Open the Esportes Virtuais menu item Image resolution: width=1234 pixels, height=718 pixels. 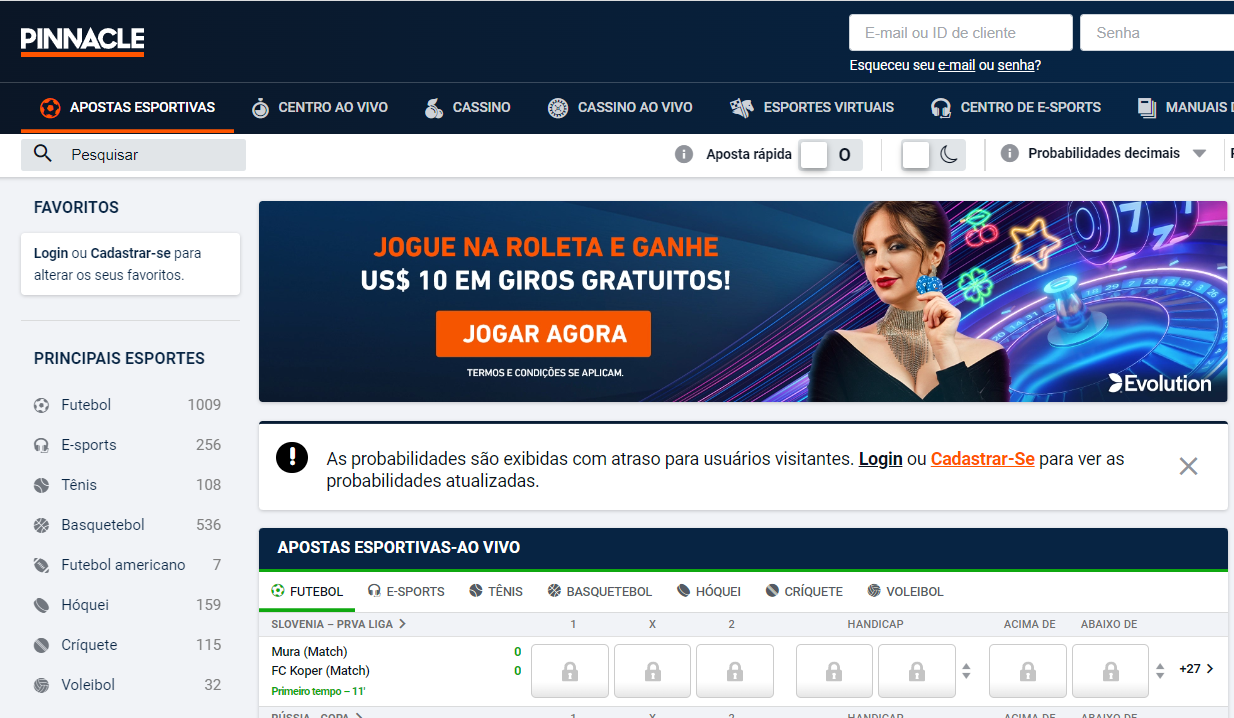812,108
